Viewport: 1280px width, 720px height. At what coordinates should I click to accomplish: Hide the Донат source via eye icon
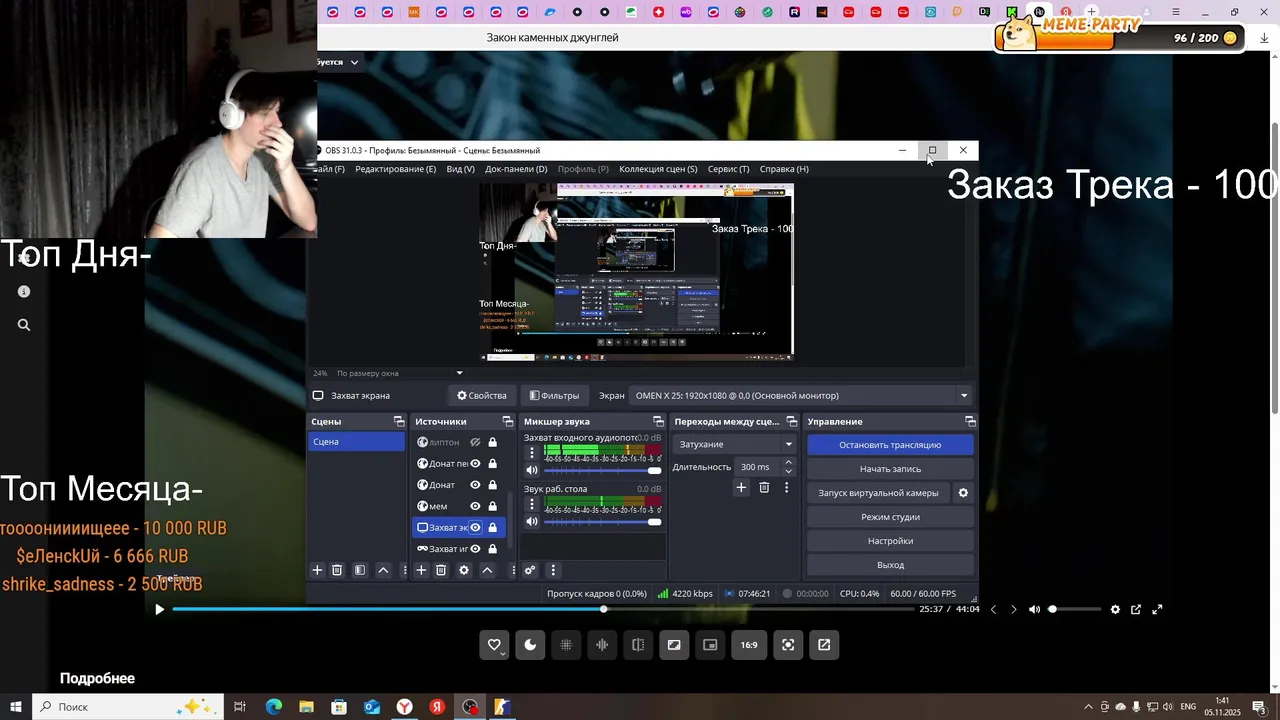click(476, 485)
